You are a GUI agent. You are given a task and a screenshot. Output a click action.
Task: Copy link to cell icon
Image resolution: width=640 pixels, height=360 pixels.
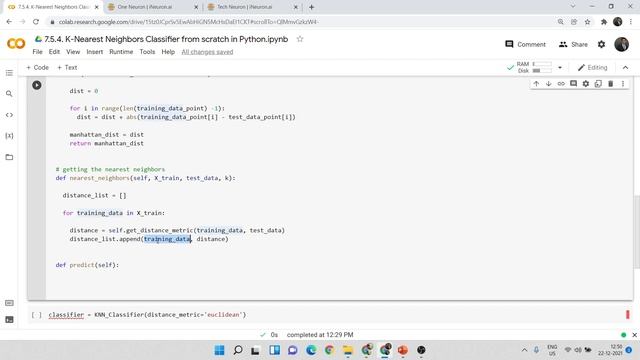pyautogui.click(x=561, y=84)
